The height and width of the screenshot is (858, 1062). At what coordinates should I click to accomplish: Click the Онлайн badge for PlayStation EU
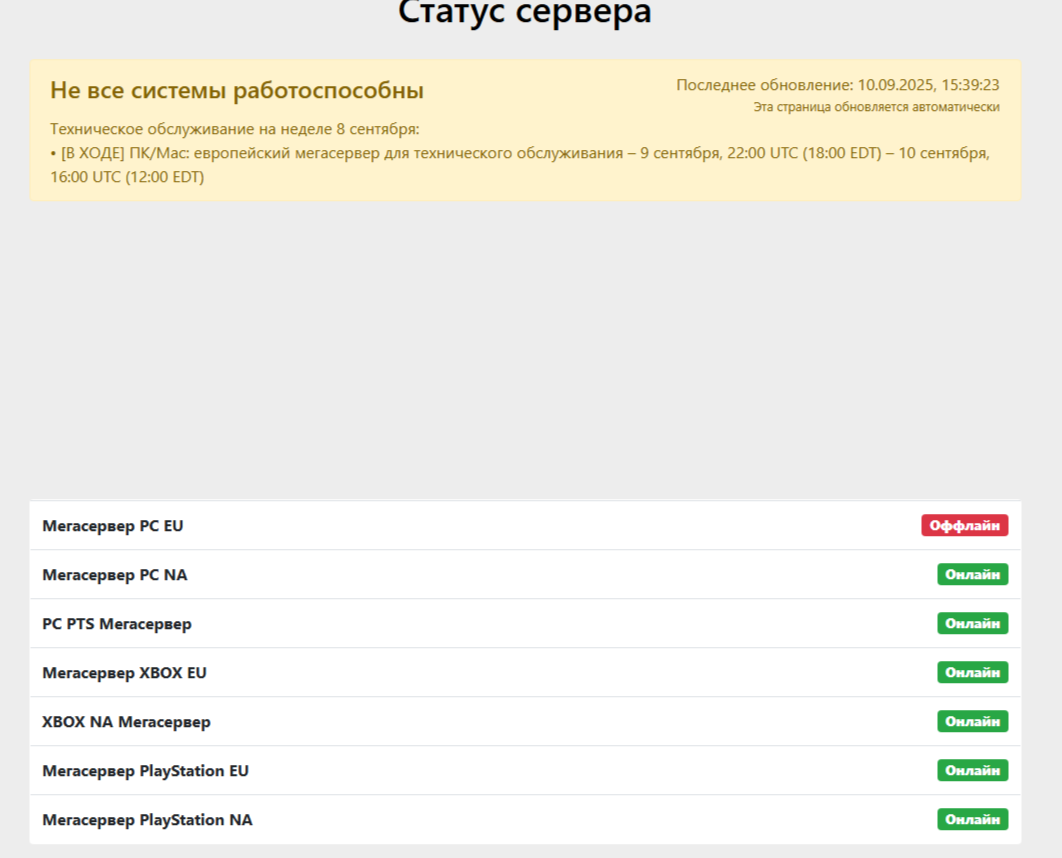972,770
